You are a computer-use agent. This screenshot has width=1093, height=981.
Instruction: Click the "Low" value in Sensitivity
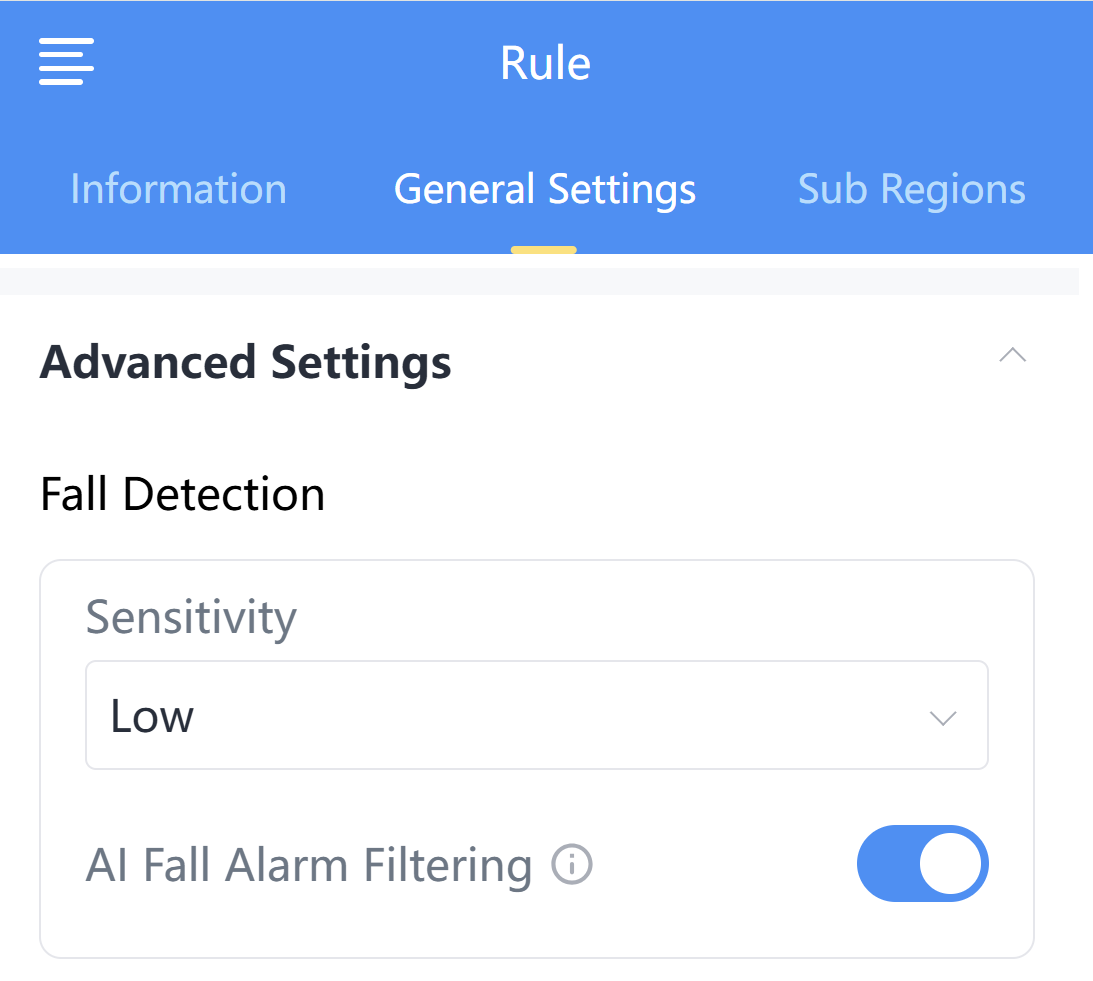152,717
